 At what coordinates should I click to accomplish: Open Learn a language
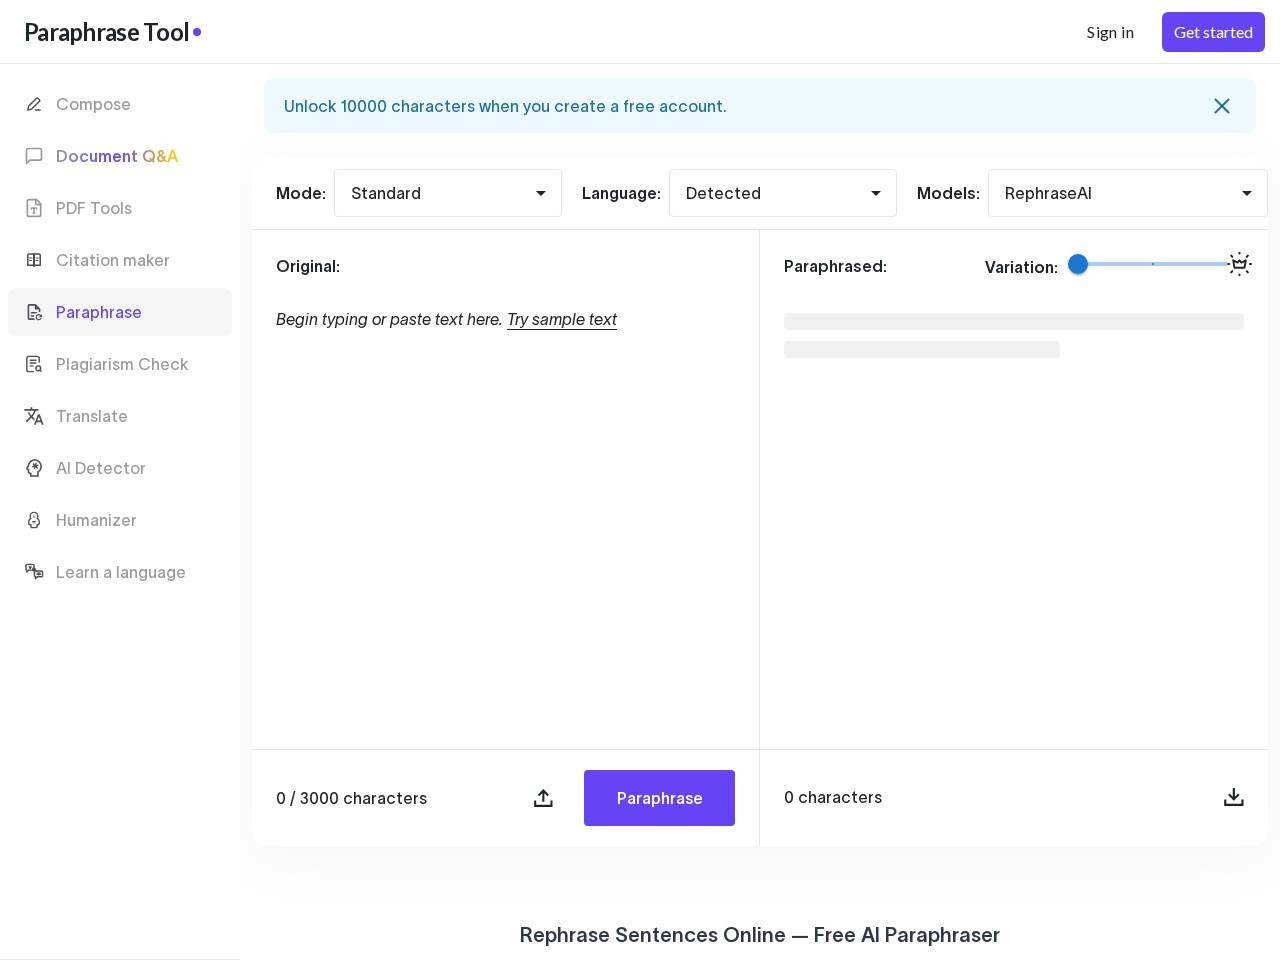(x=120, y=572)
